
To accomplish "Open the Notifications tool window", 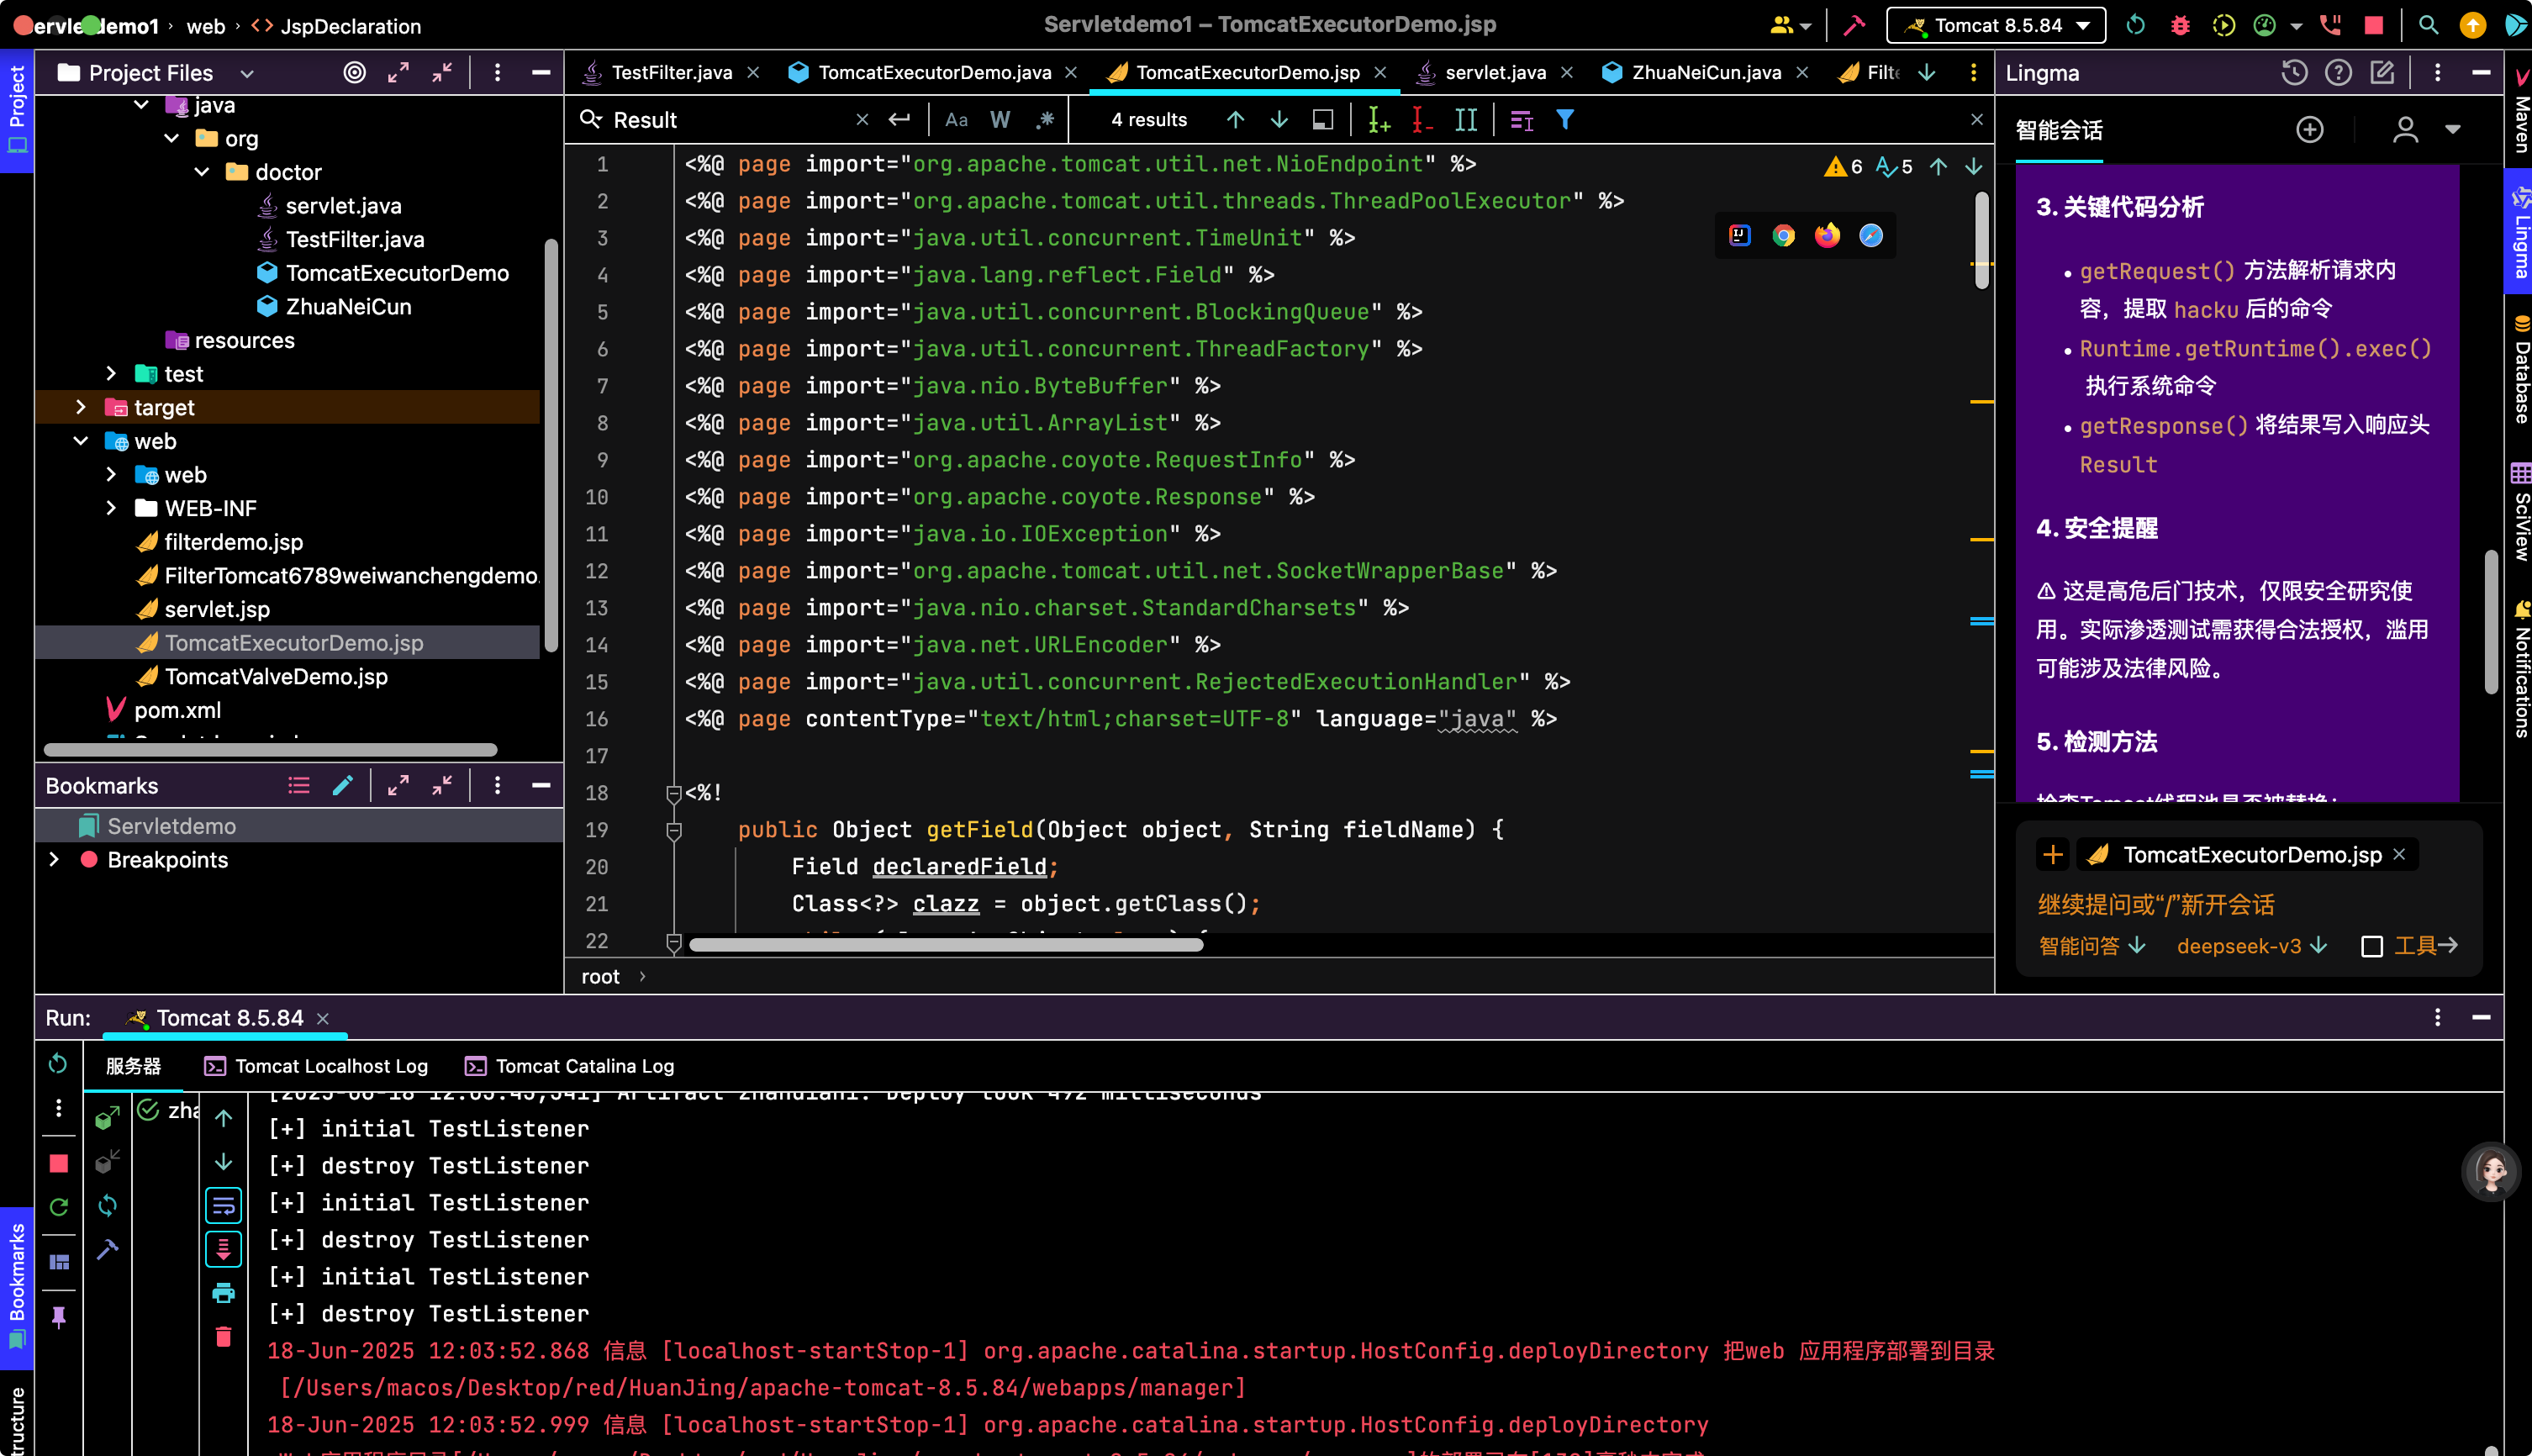I will [2519, 668].
